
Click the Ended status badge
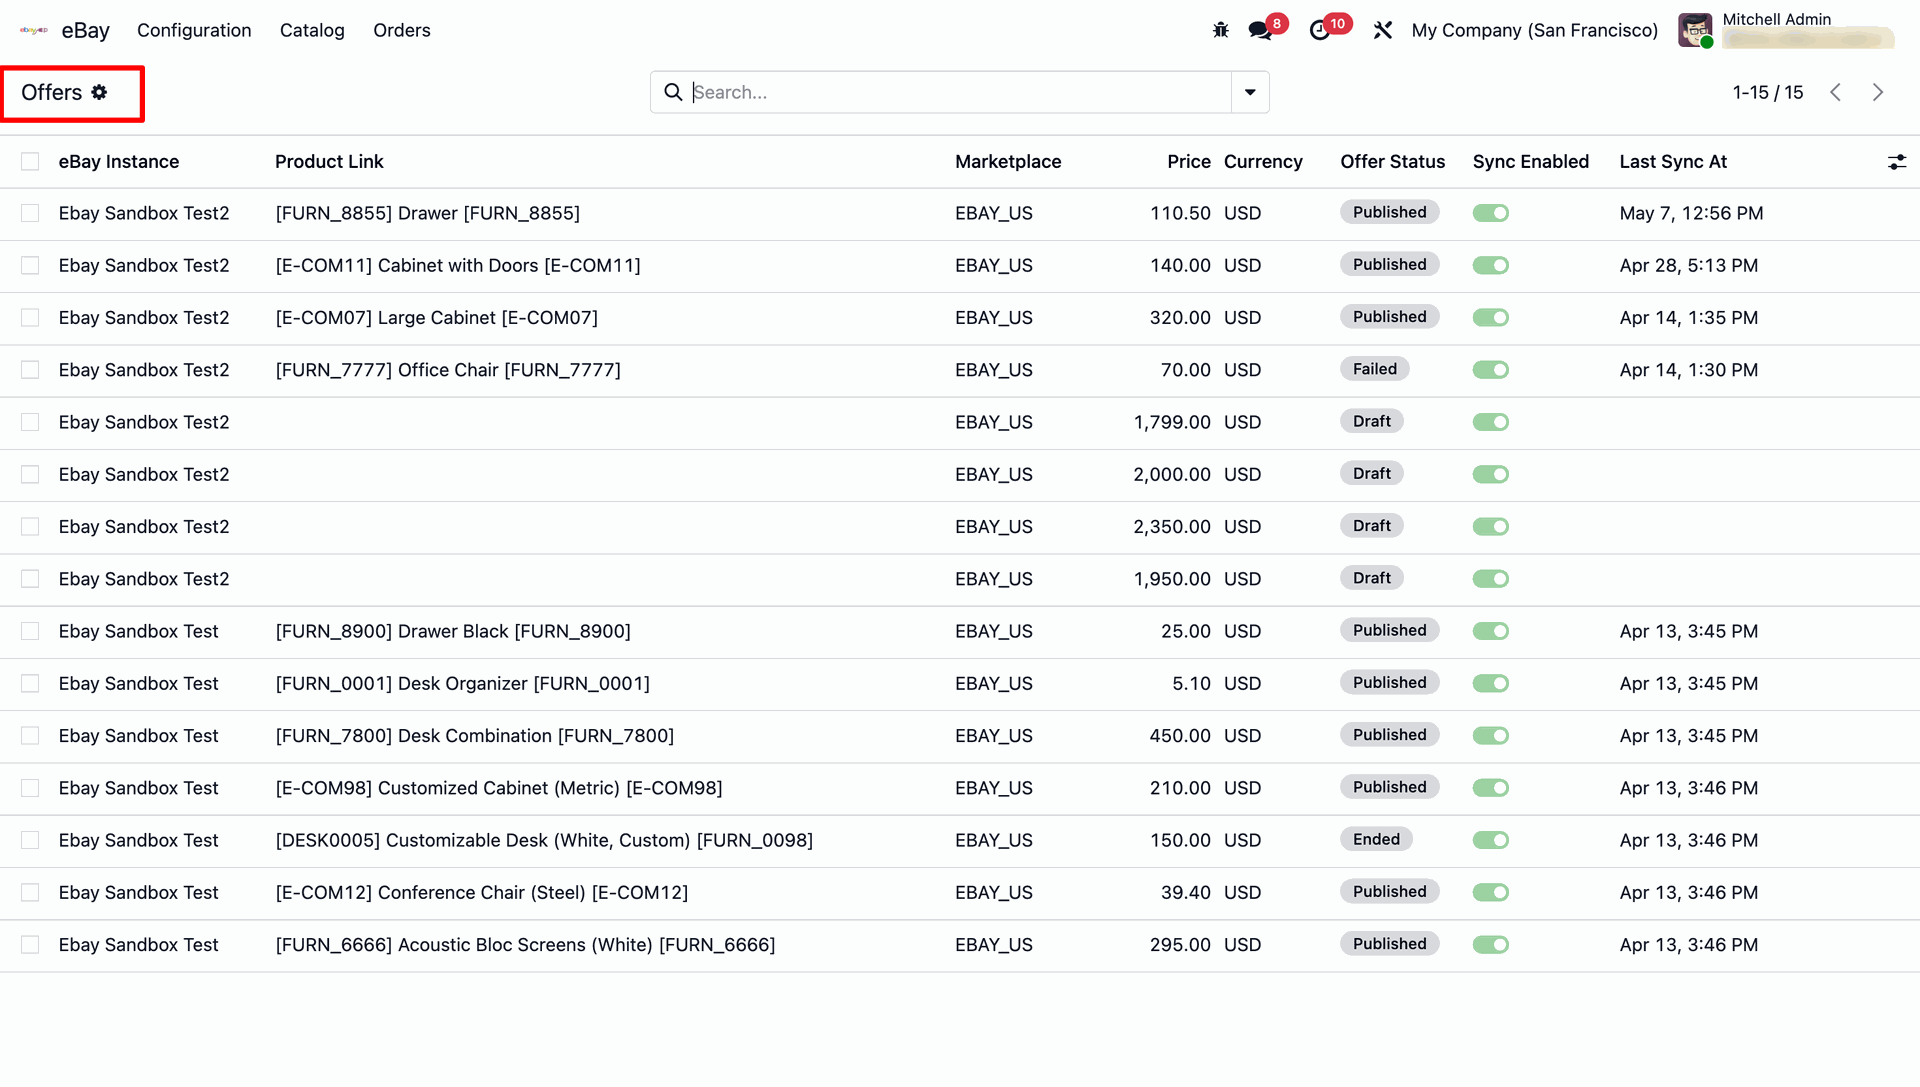point(1376,839)
